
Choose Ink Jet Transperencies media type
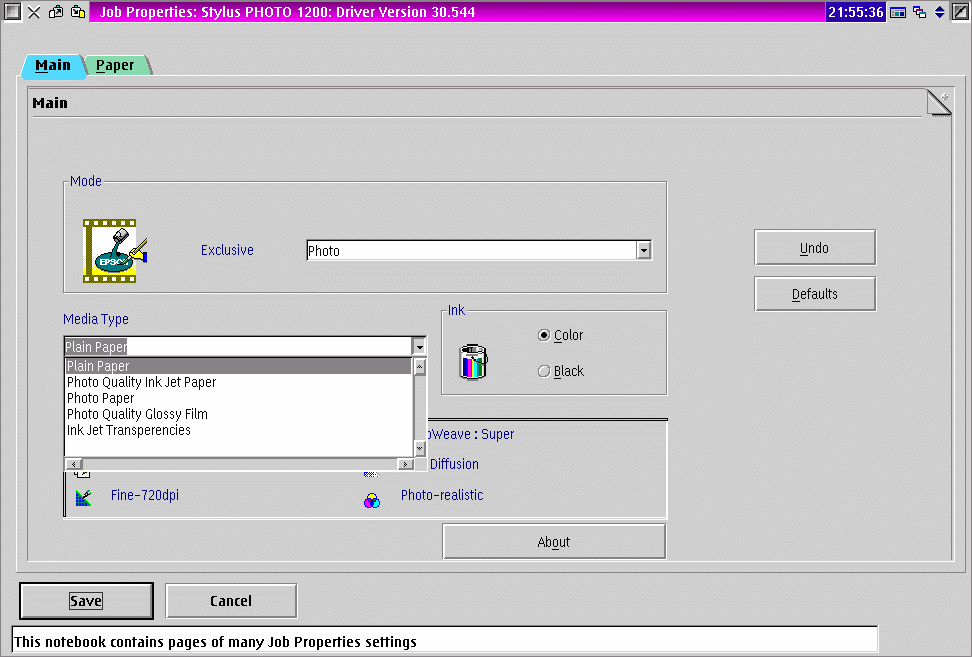click(x=238, y=430)
